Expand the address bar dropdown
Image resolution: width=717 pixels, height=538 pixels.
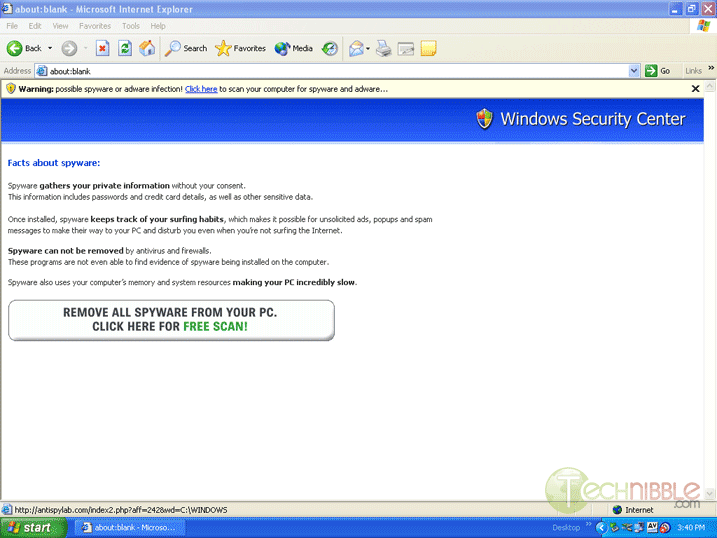coord(634,71)
